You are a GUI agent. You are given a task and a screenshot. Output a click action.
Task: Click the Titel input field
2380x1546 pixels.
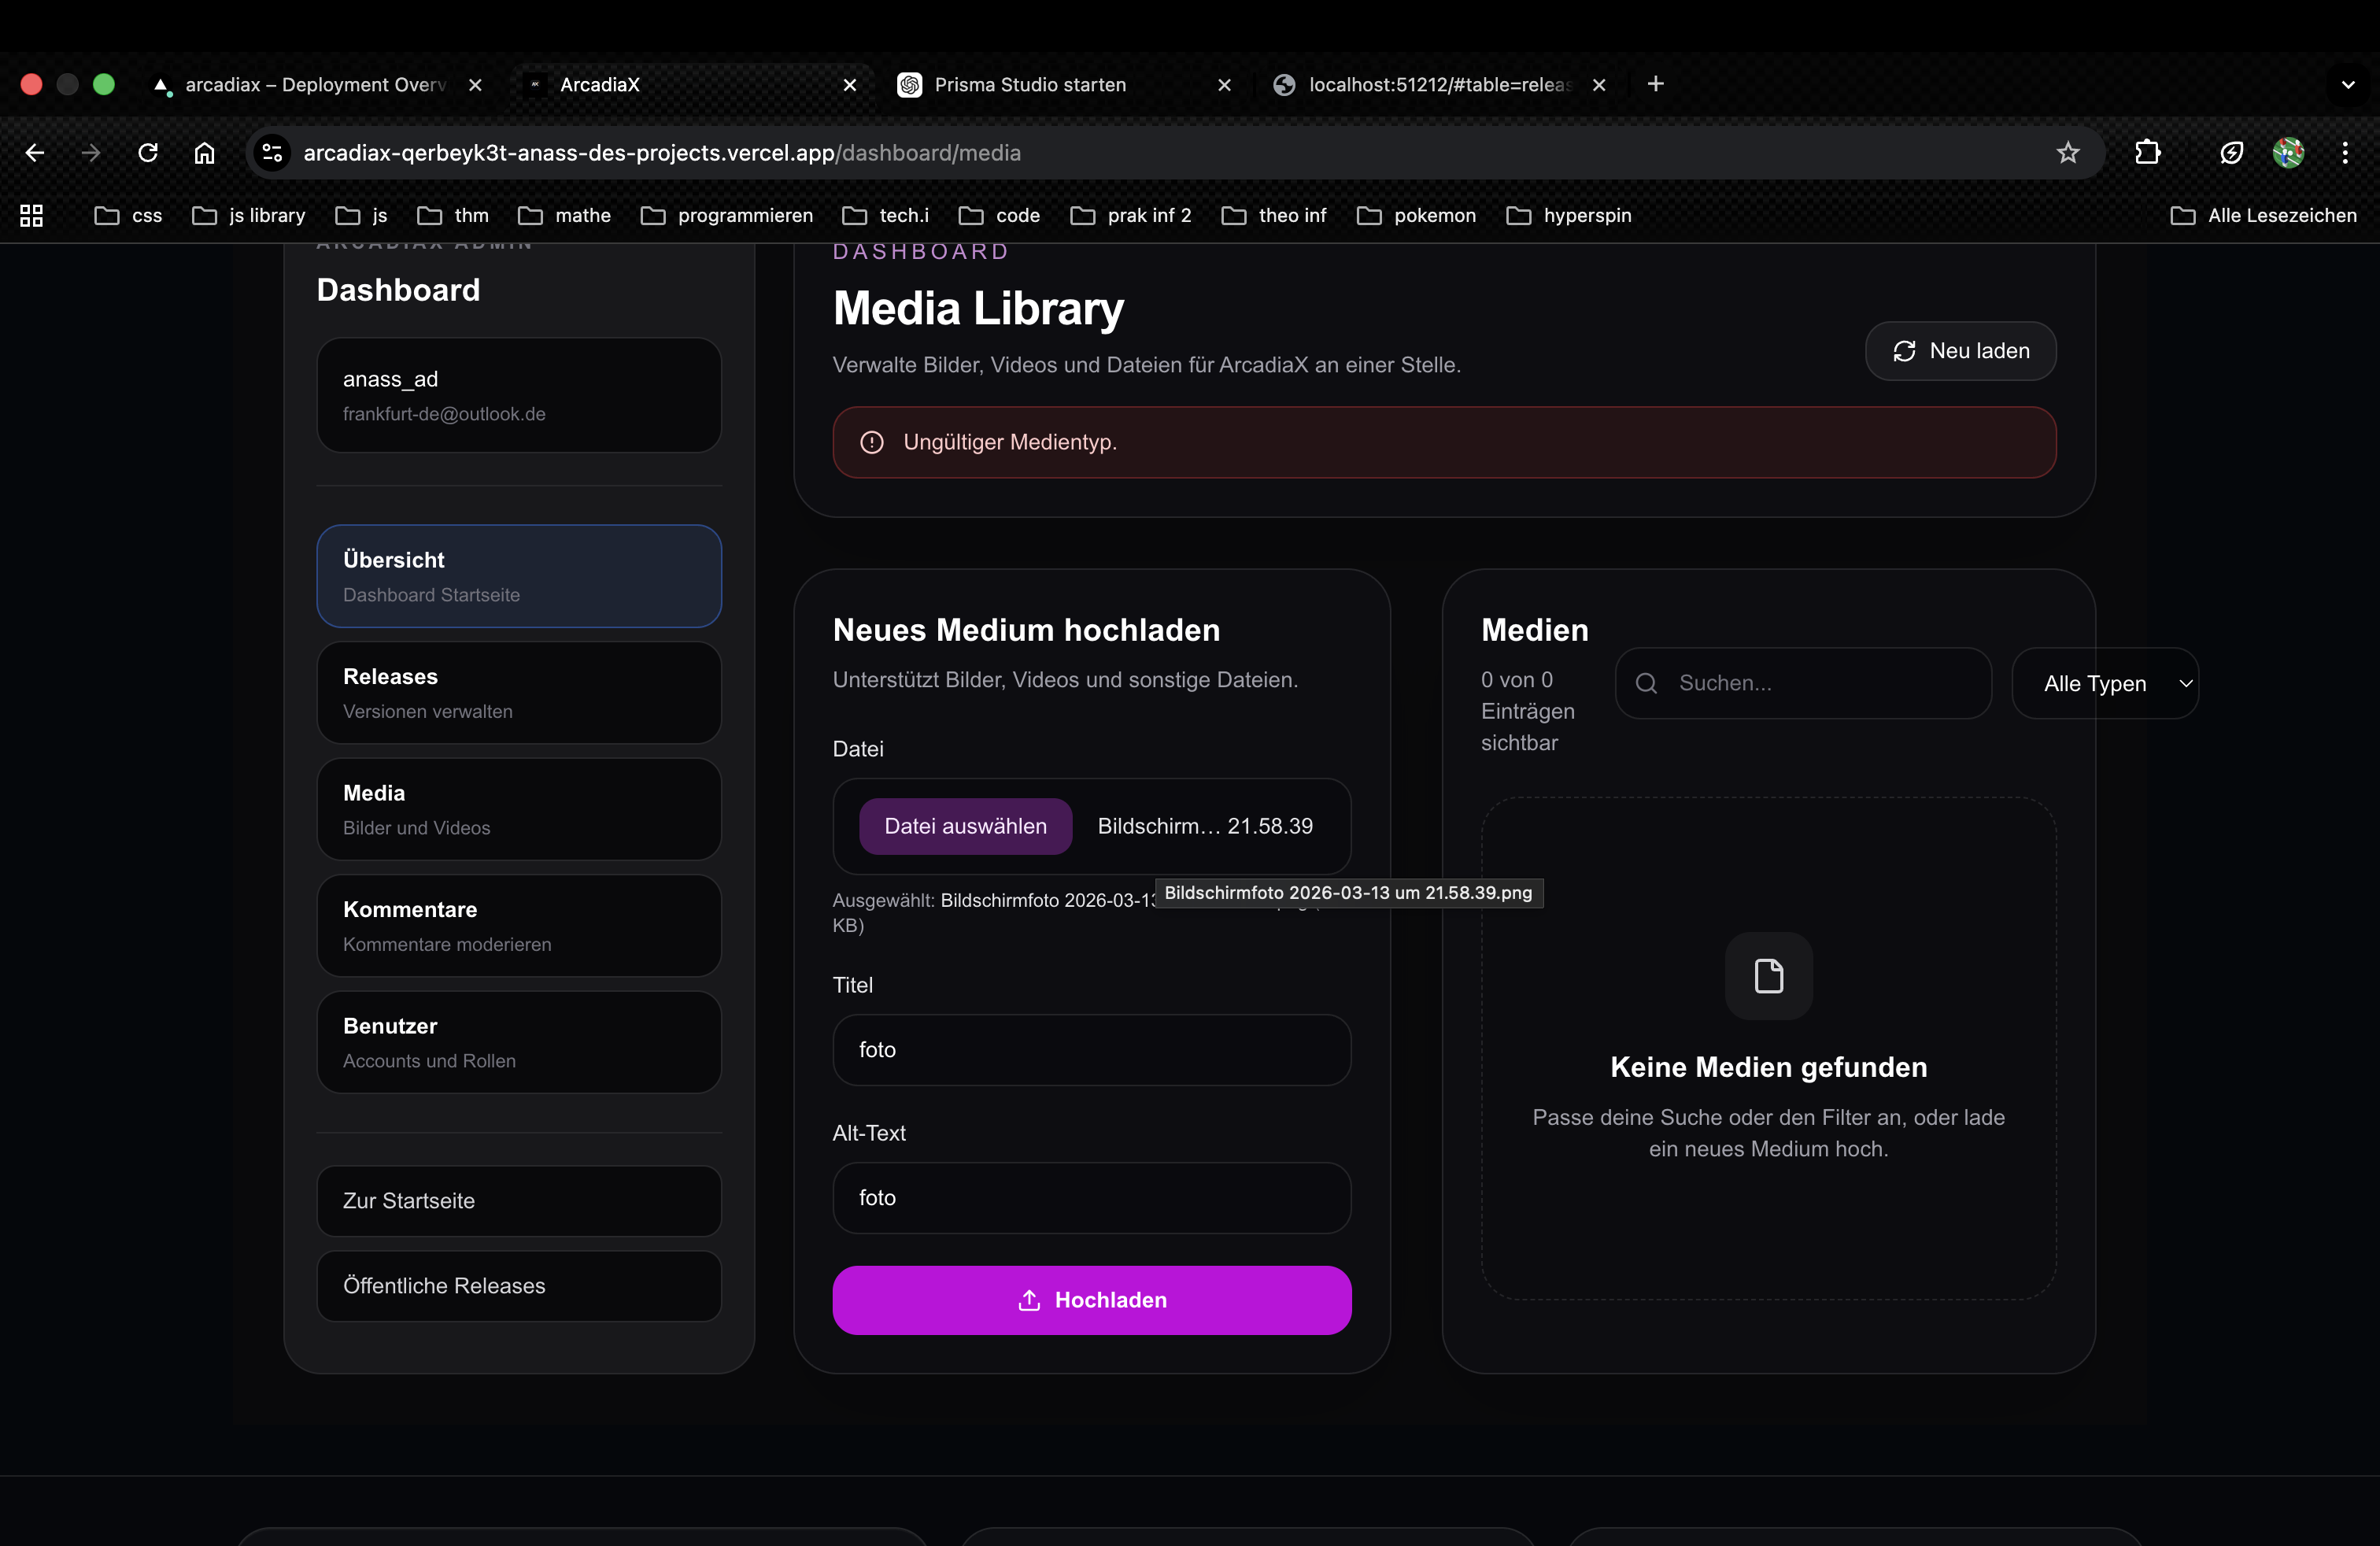(1091, 1049)
